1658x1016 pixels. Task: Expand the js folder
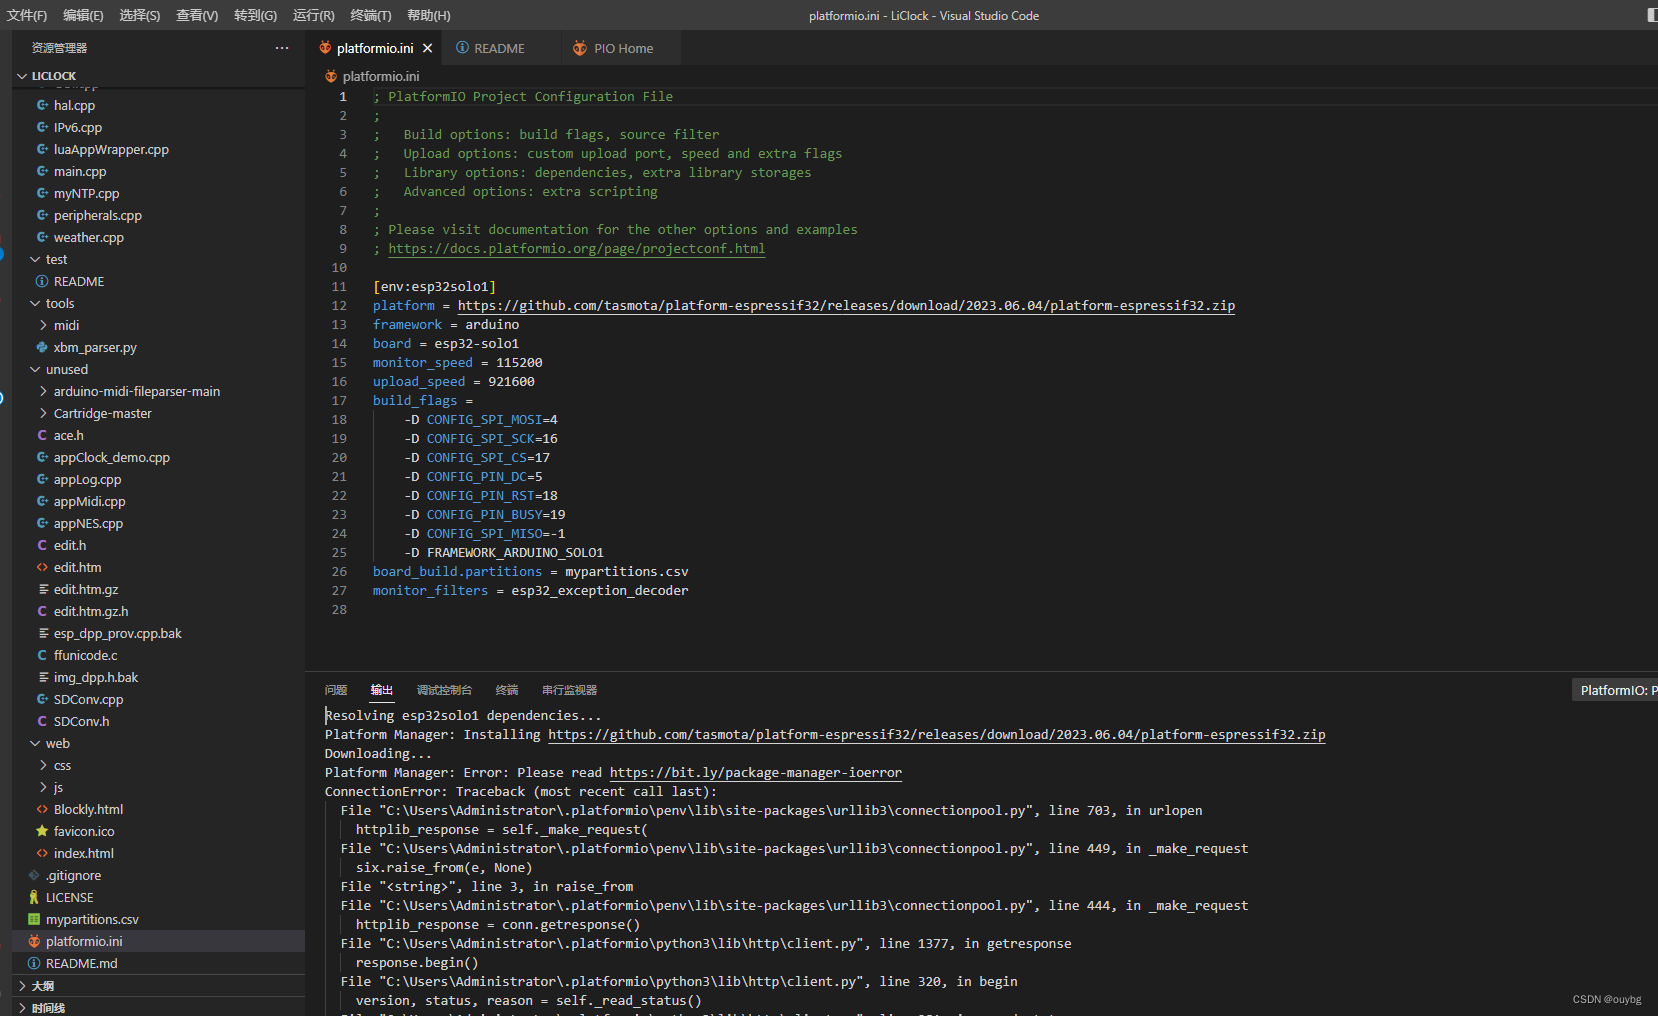click(43, 787)
